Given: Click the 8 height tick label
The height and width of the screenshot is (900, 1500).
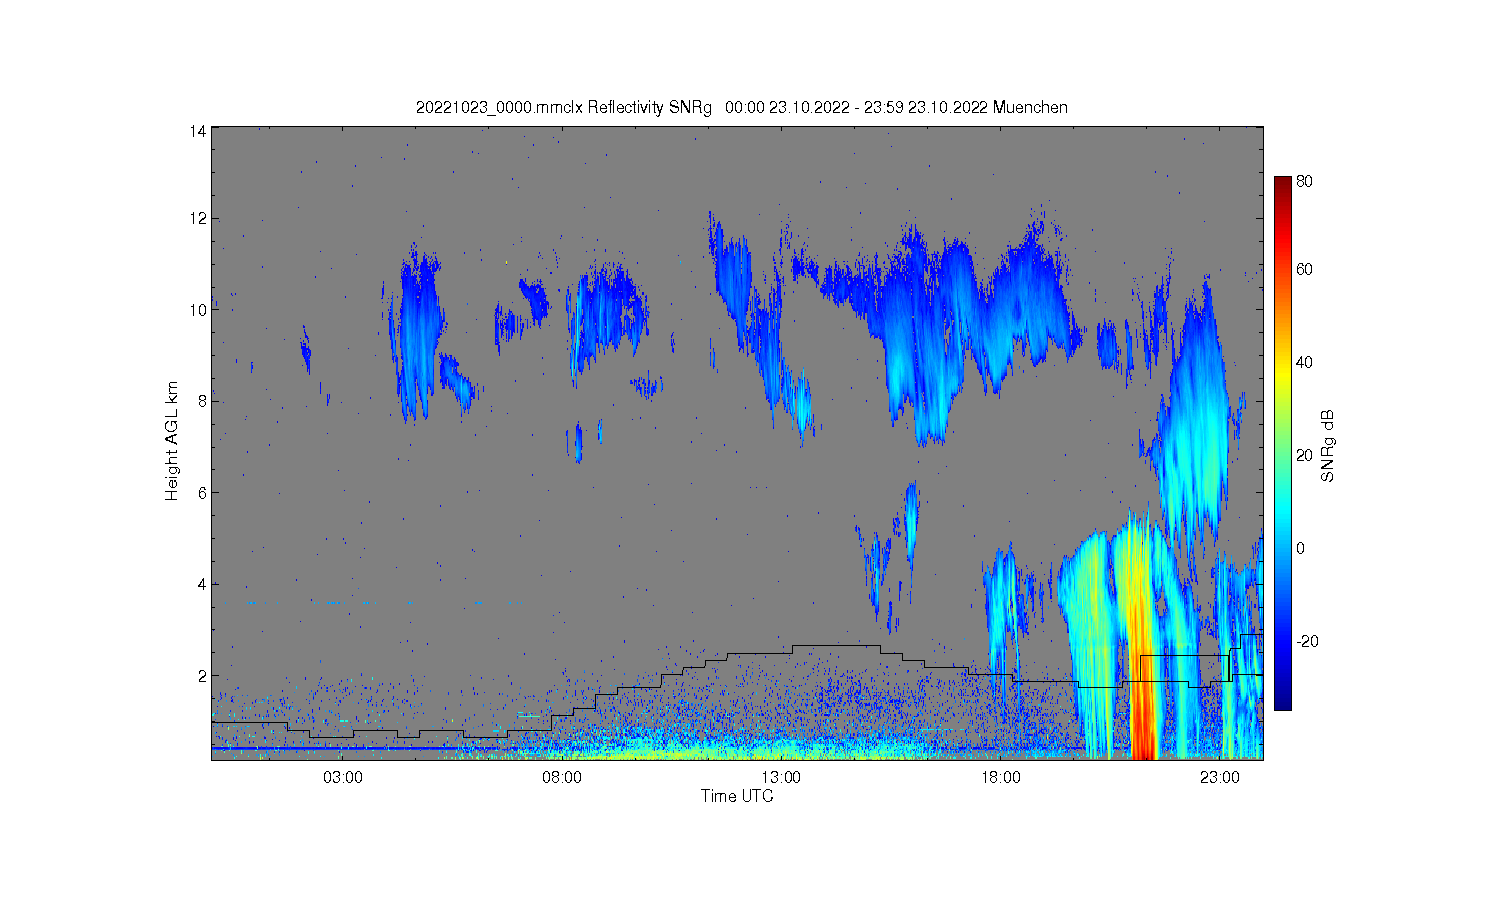Looking at the screenshot, I should pos(202,401).
